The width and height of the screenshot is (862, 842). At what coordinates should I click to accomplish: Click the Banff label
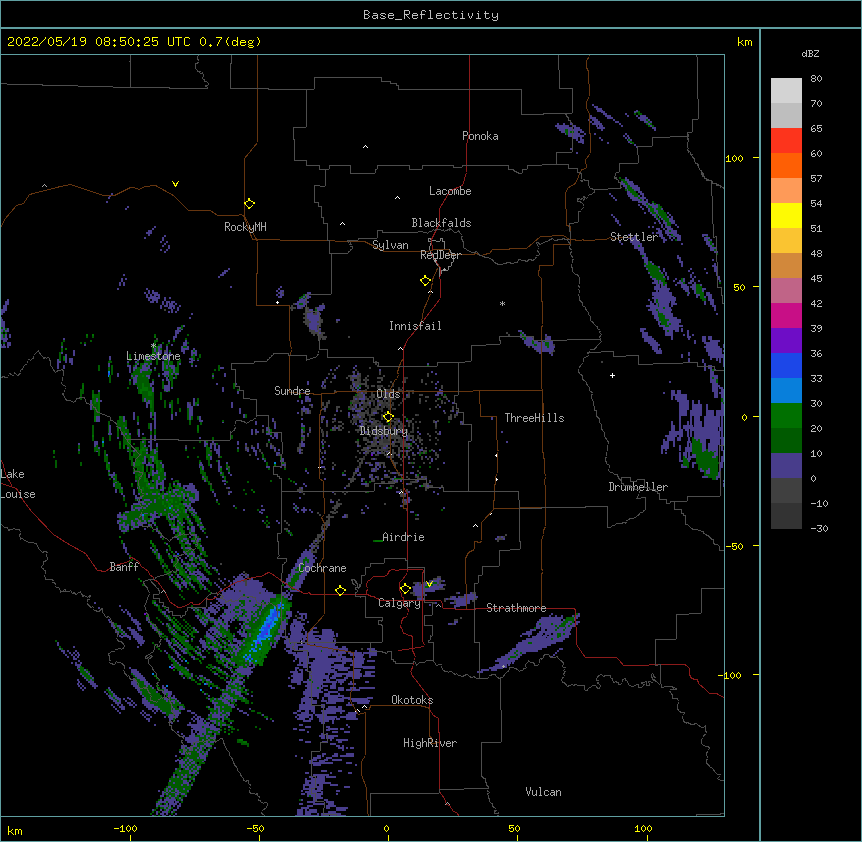(124, 567)
